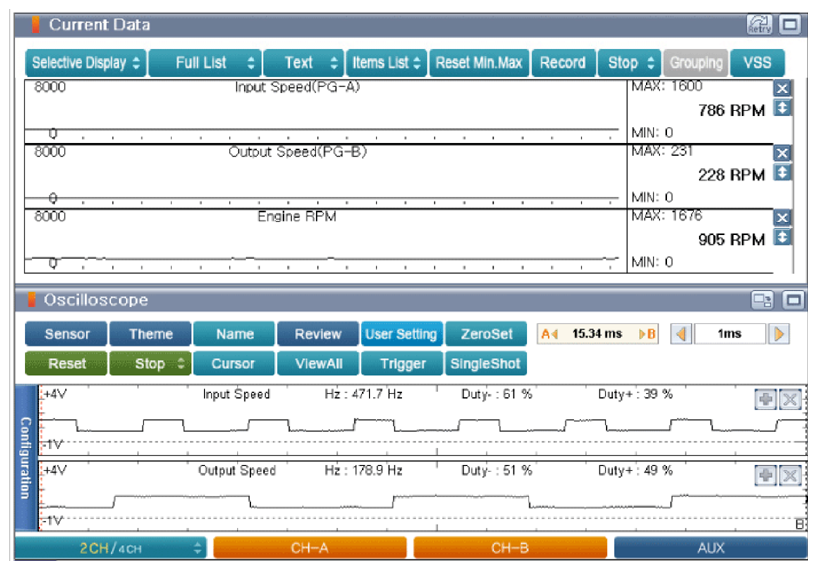
Task: Increase time base with right arrow
Action: pyautogui.click(x=779, y=333)
